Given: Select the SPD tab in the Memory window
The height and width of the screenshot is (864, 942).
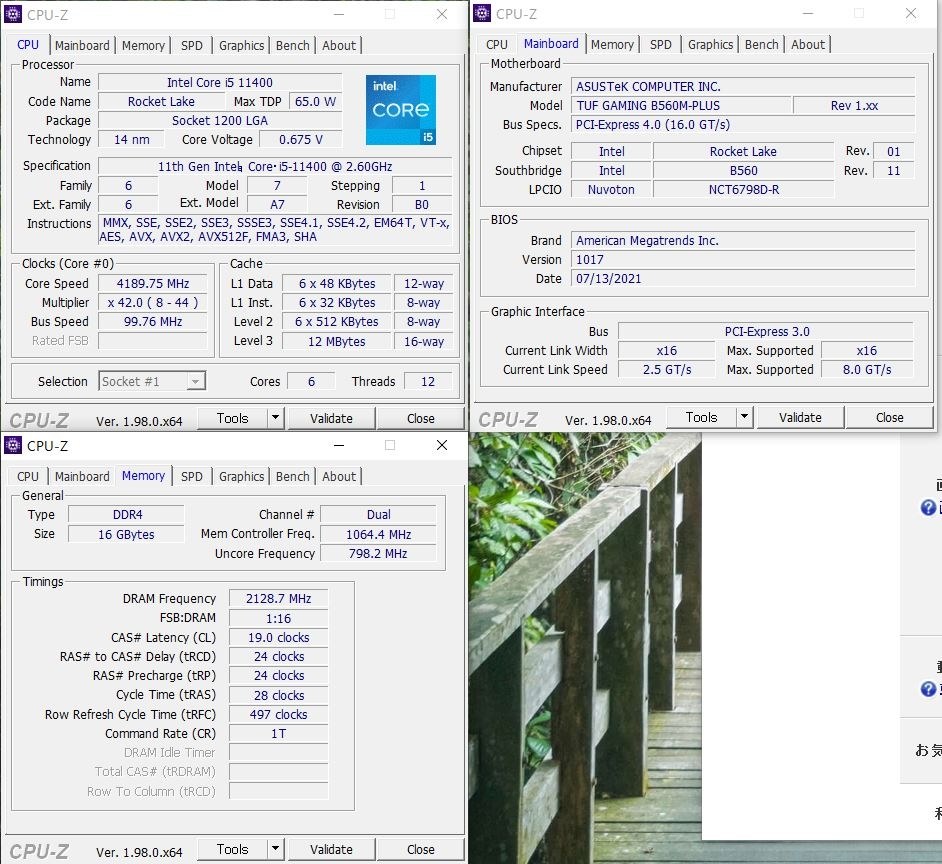Looking at the screenshot, I should coord(192,476).
